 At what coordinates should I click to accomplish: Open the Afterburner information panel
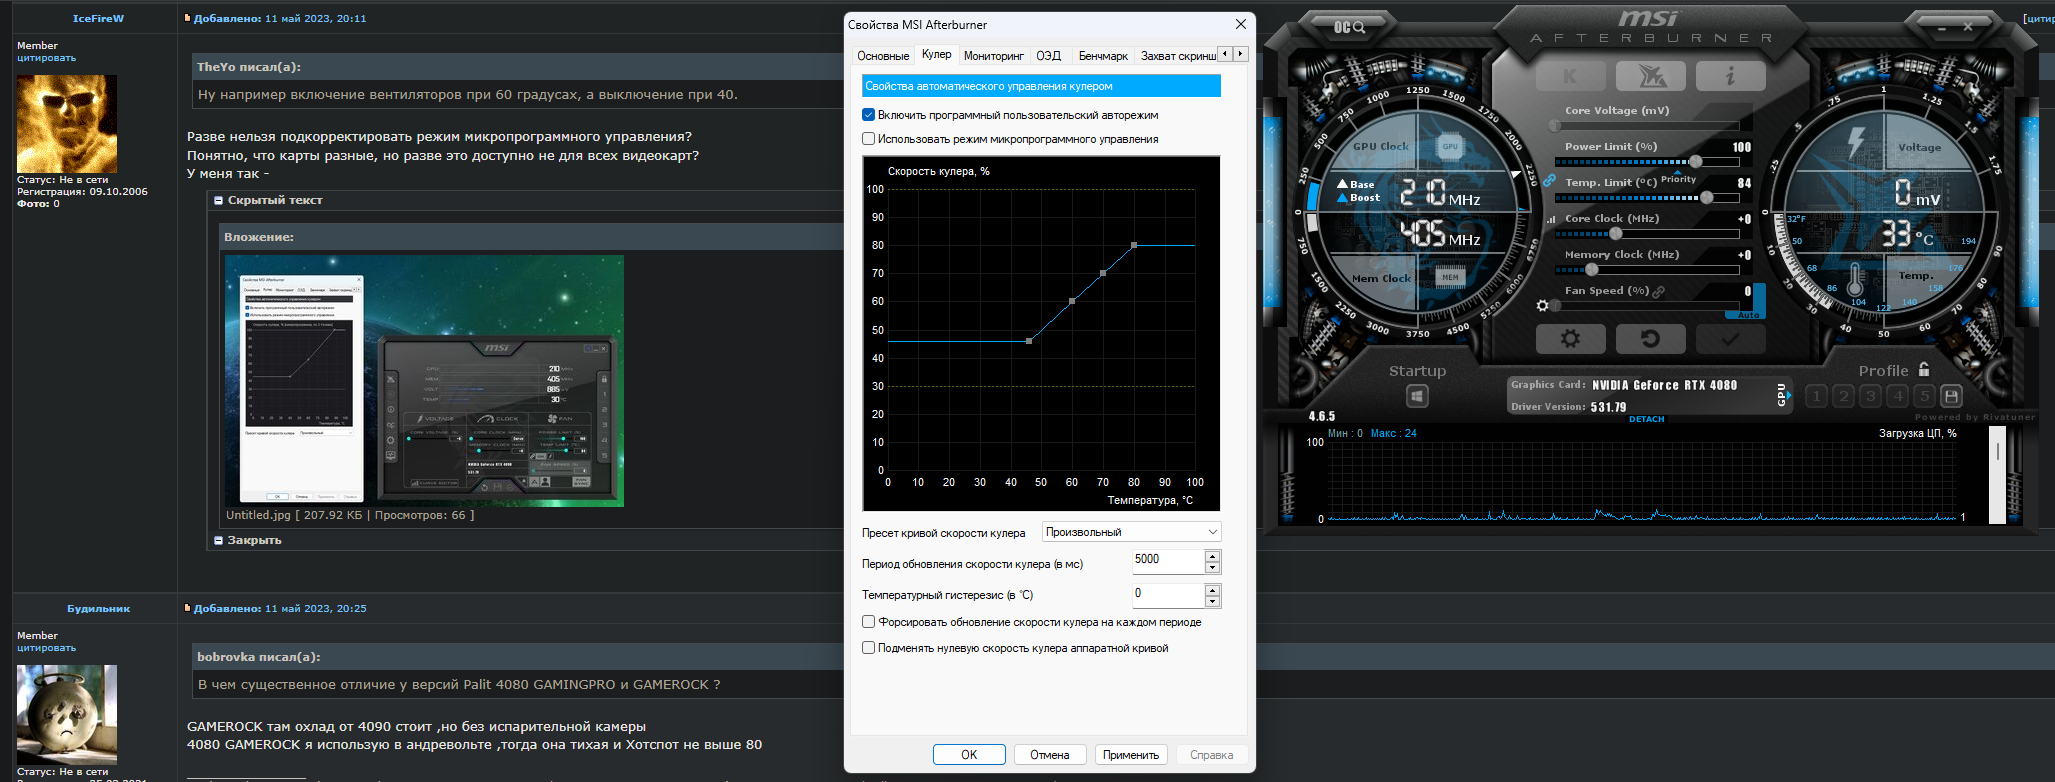click(1731, 76)
